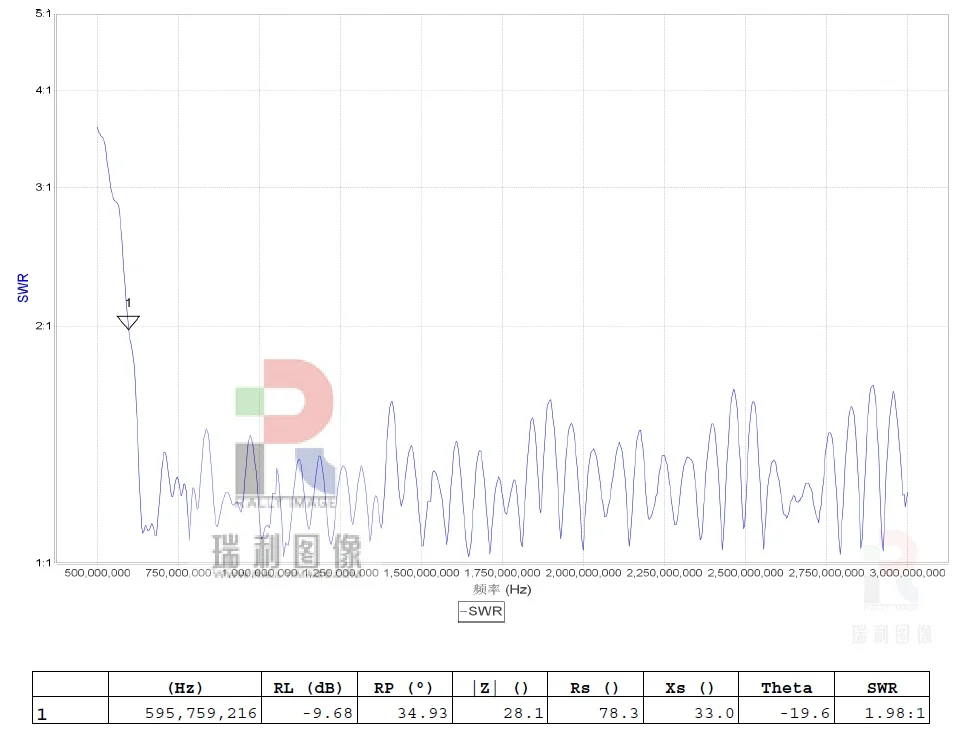Screen dimensions: 962x740
Task: Click the vertical blue SWR axis title
Action: point(23,288)
